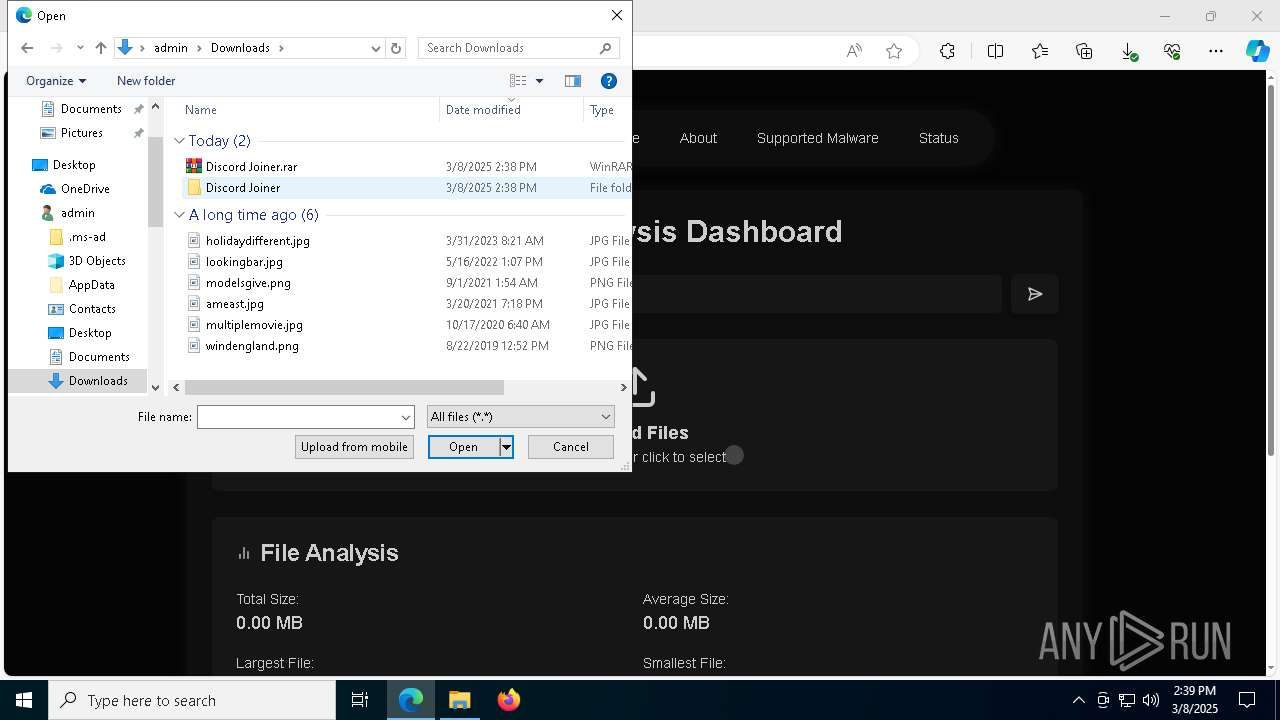Screen dimensions: 1280x720
Task: Click the admin segment in the path
Action: tap(171, 48)
